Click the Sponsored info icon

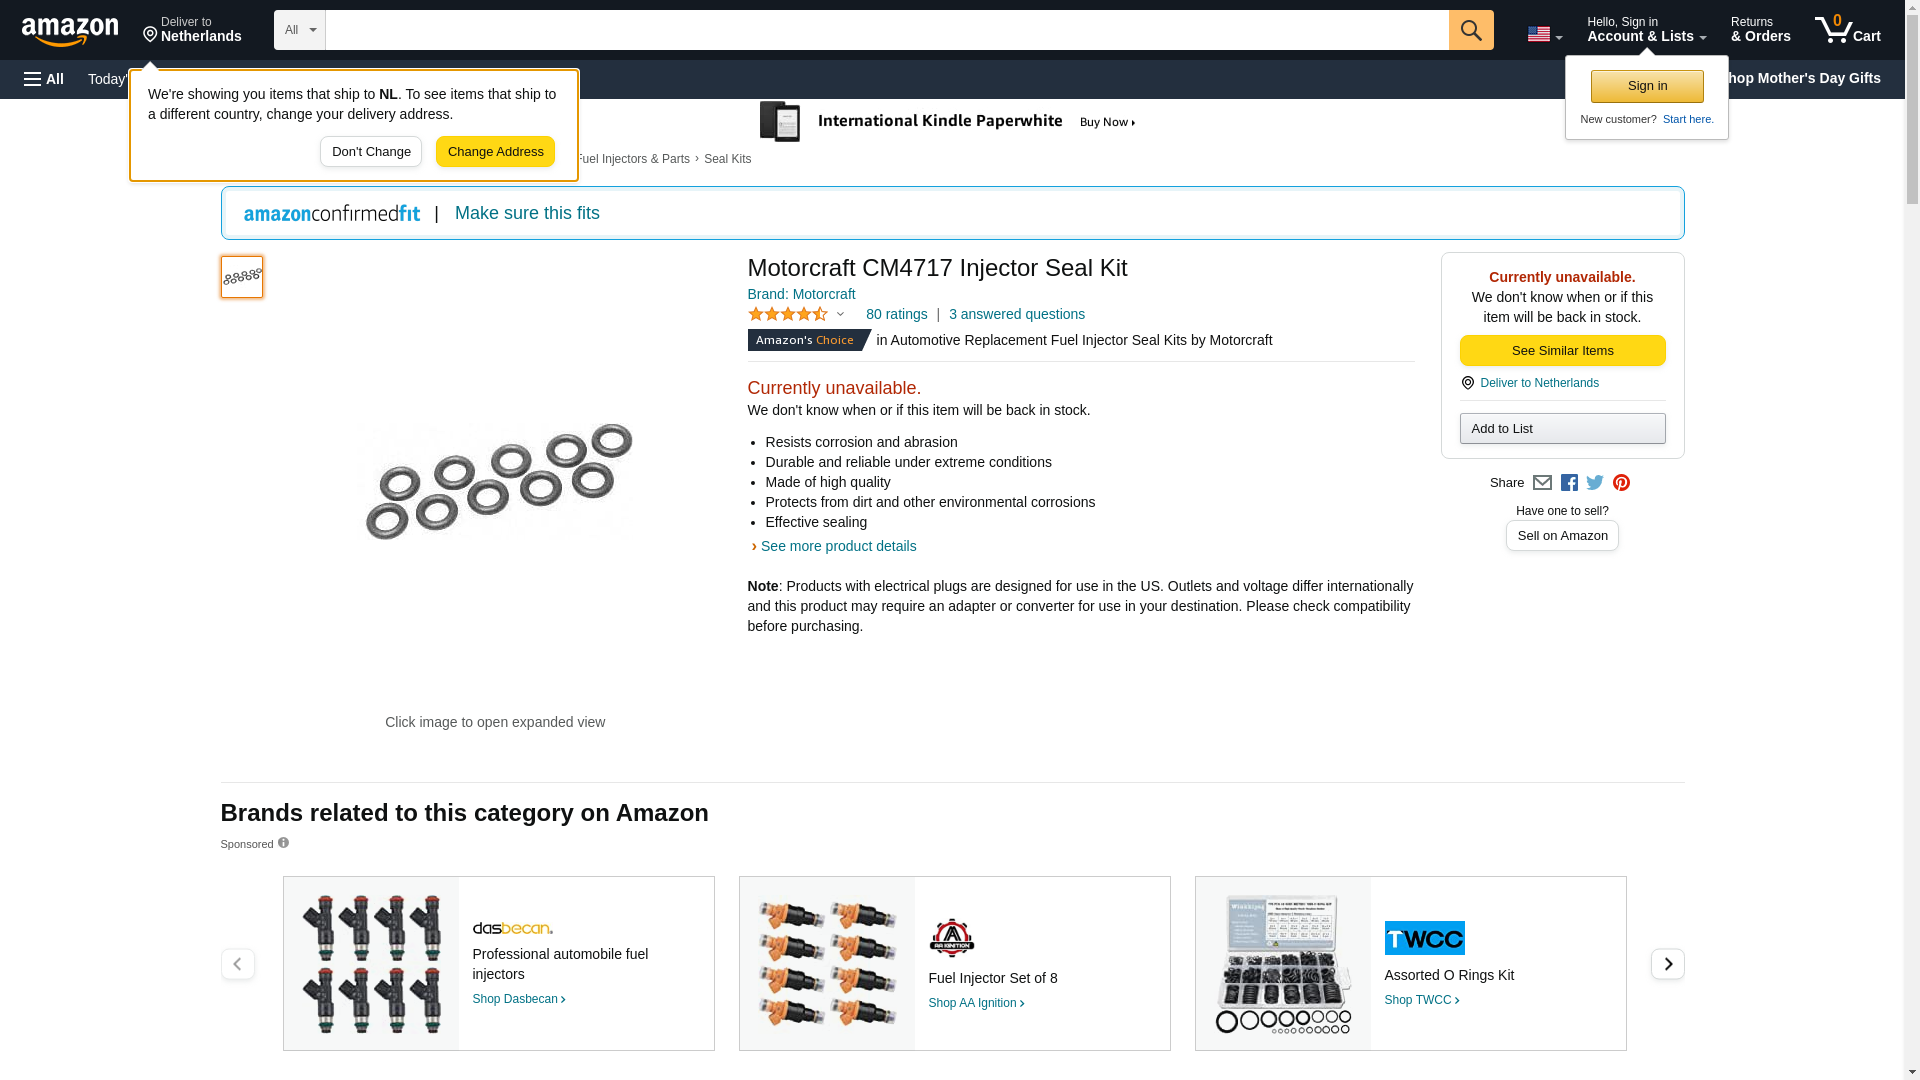283,843
